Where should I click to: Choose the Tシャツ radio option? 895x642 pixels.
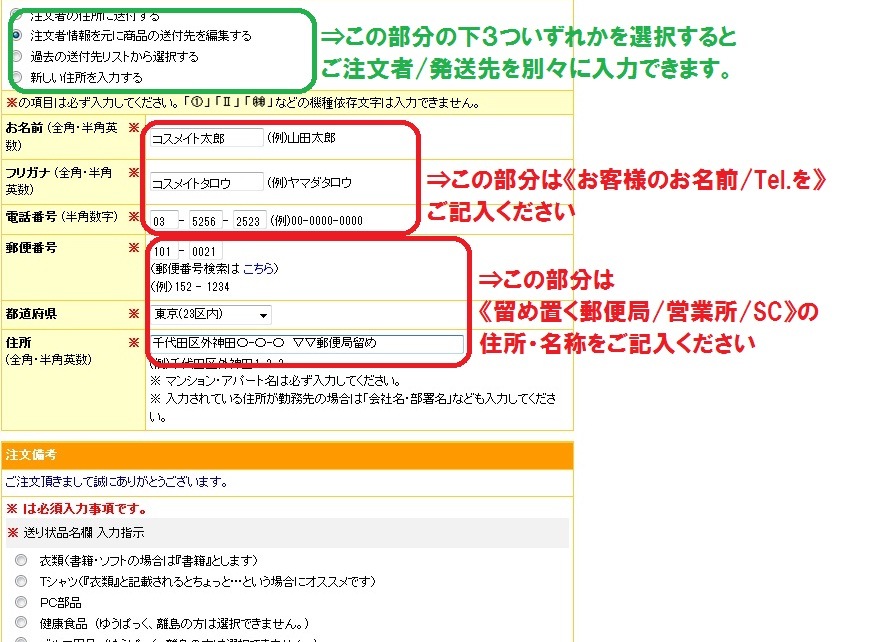coord(21,581)
